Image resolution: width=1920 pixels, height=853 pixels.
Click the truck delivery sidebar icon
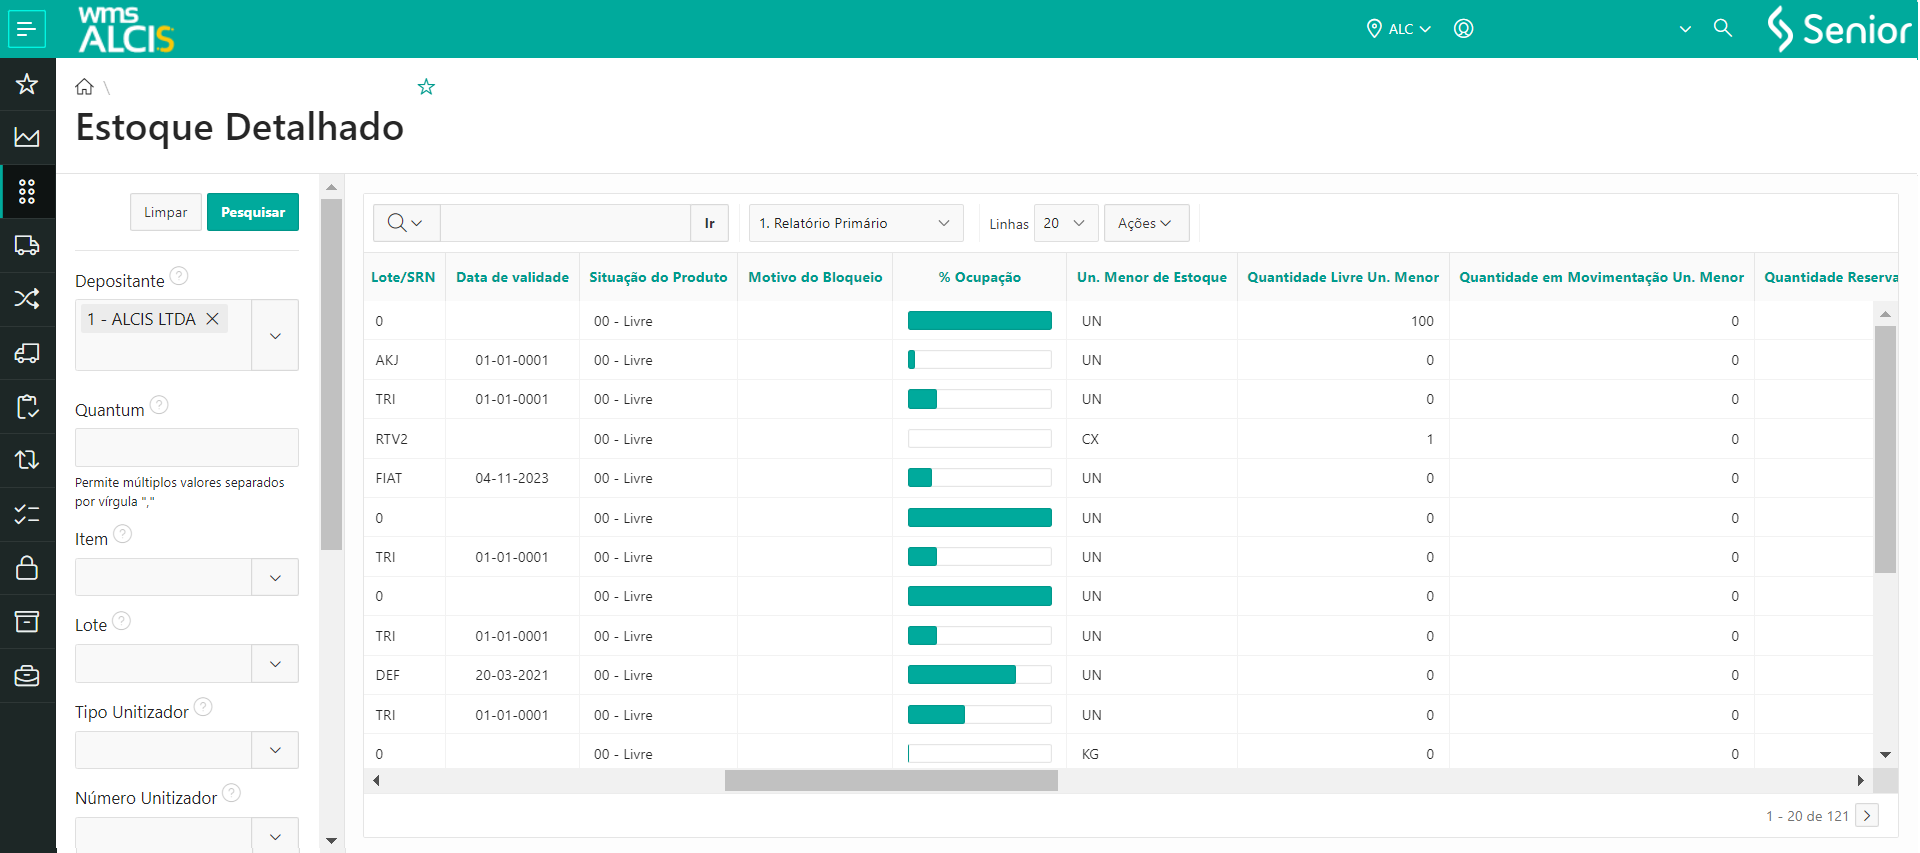pos(27,245)
